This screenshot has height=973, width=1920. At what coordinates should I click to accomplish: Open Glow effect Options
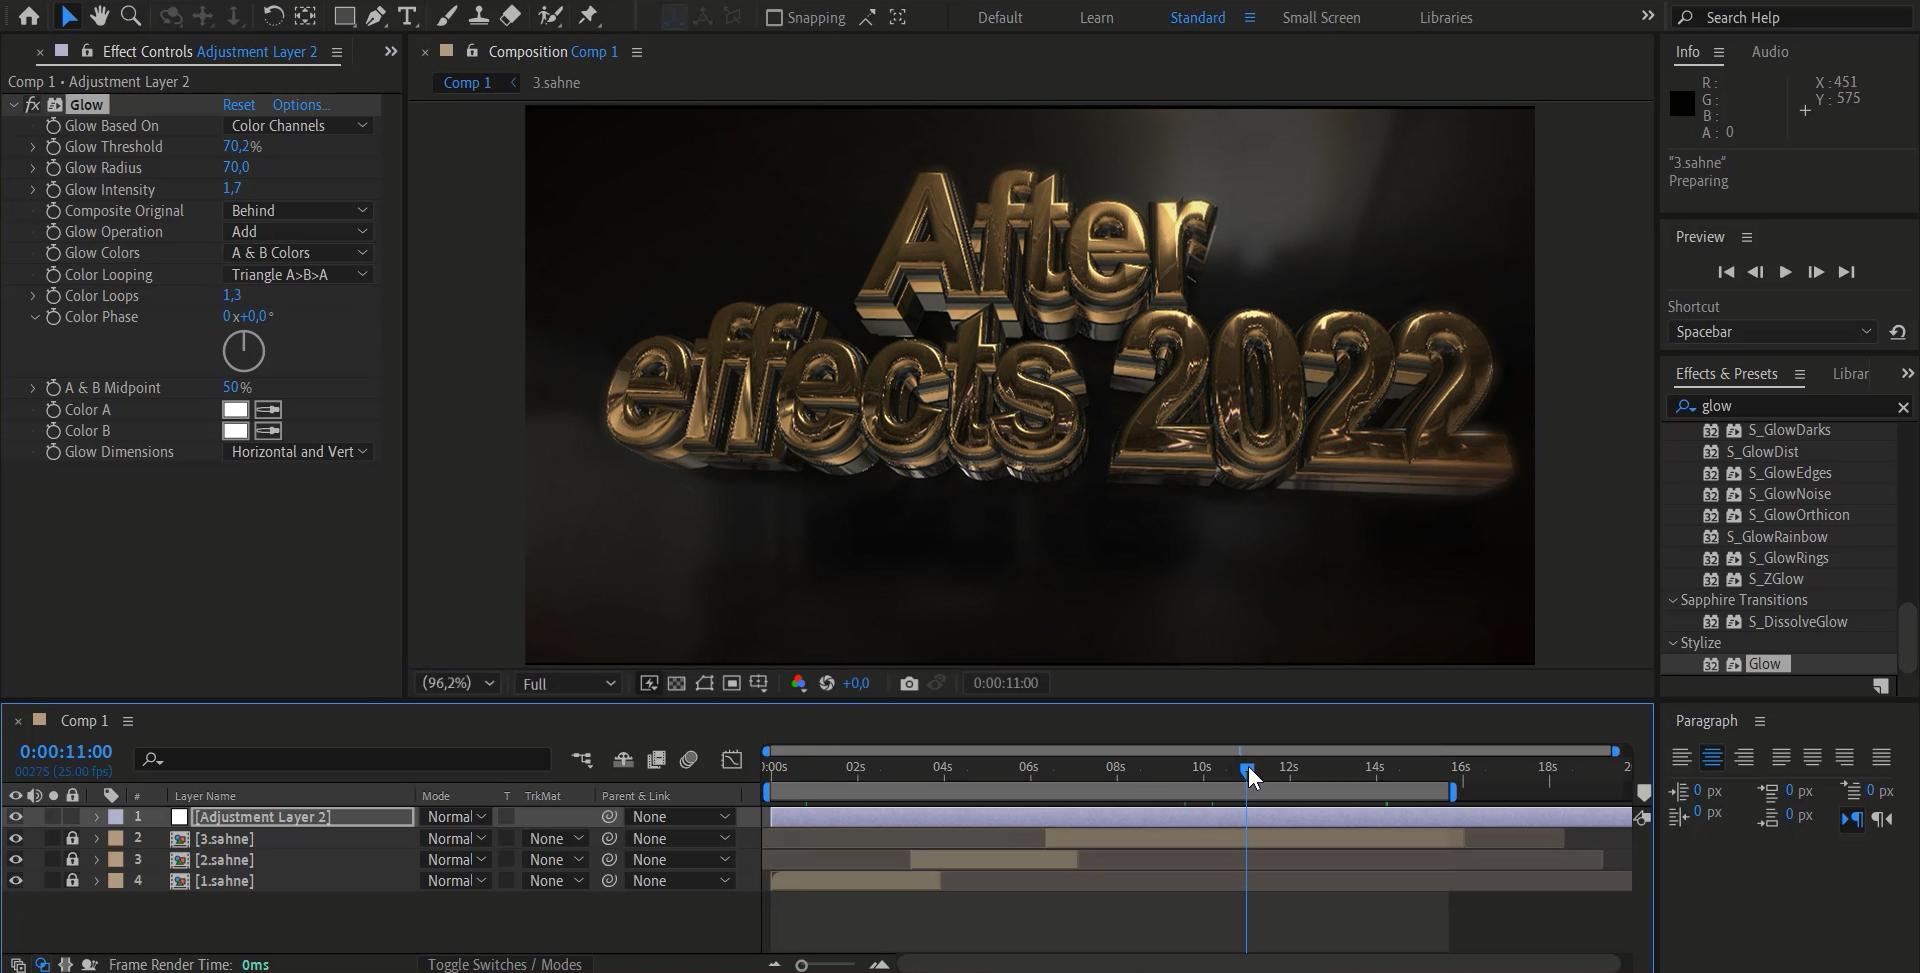[x=301, y=105]
